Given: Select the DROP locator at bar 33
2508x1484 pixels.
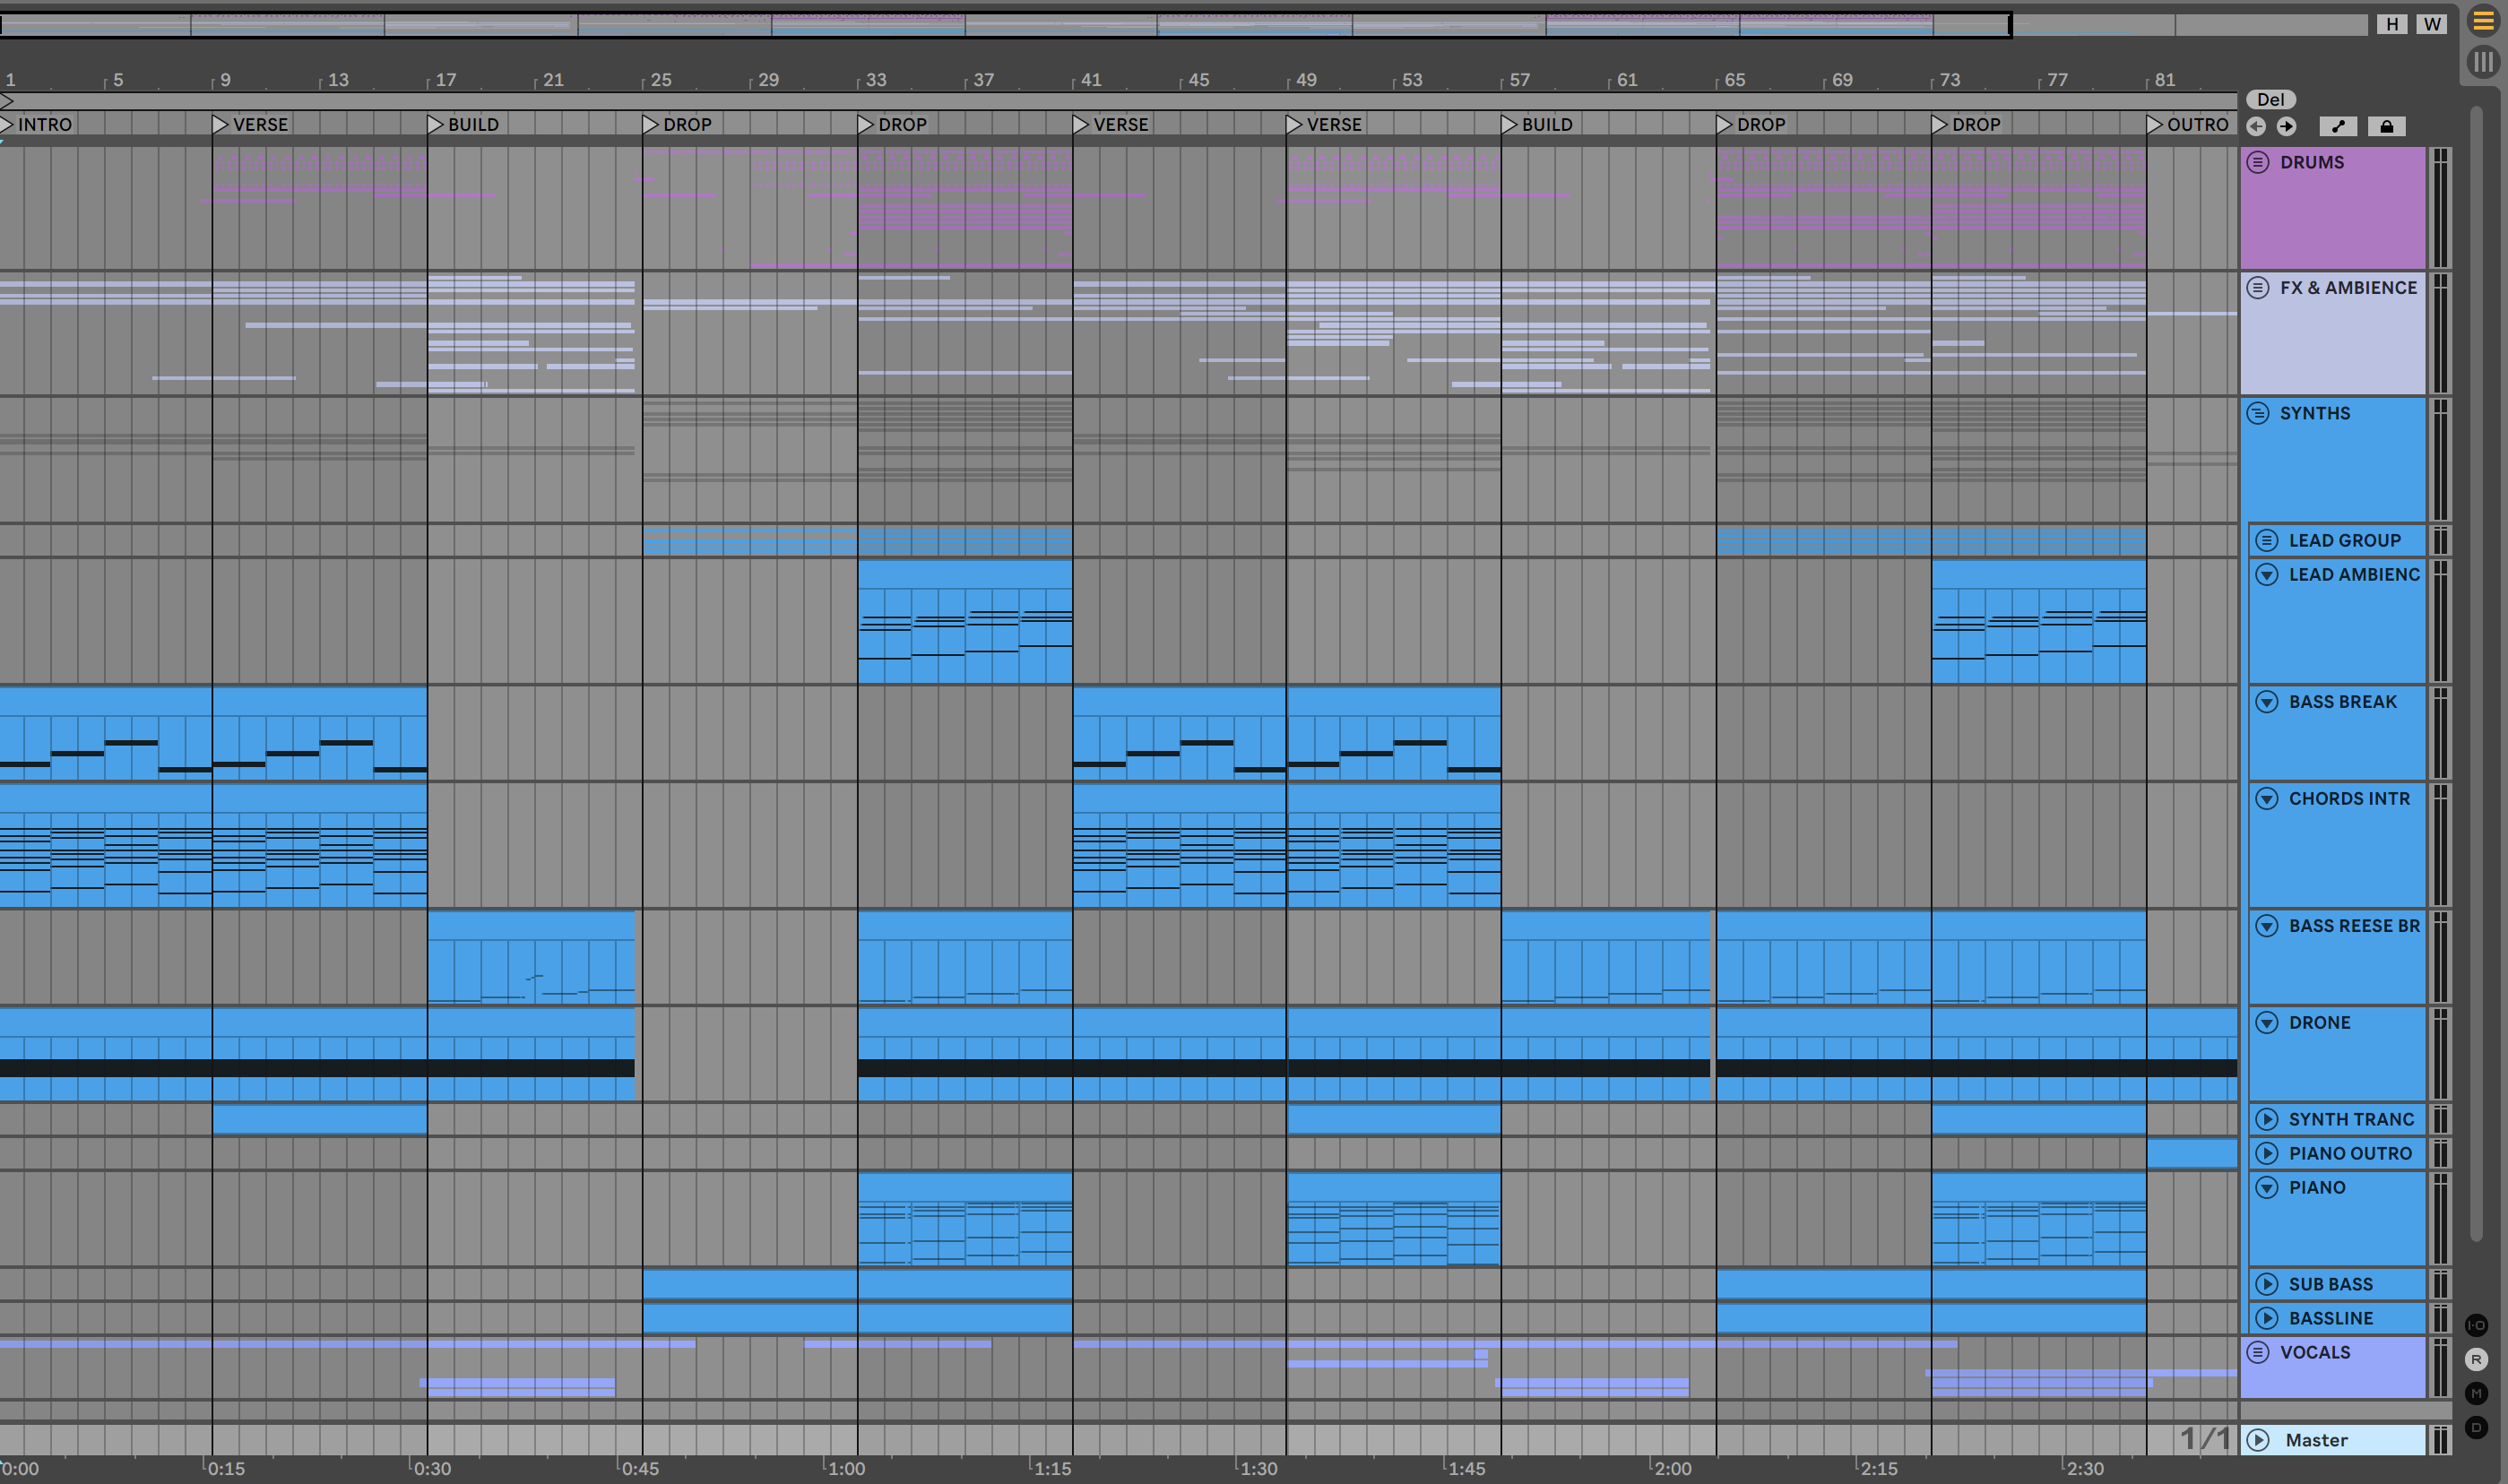Looking at the screenshot, I should click(x=893, y=124).
